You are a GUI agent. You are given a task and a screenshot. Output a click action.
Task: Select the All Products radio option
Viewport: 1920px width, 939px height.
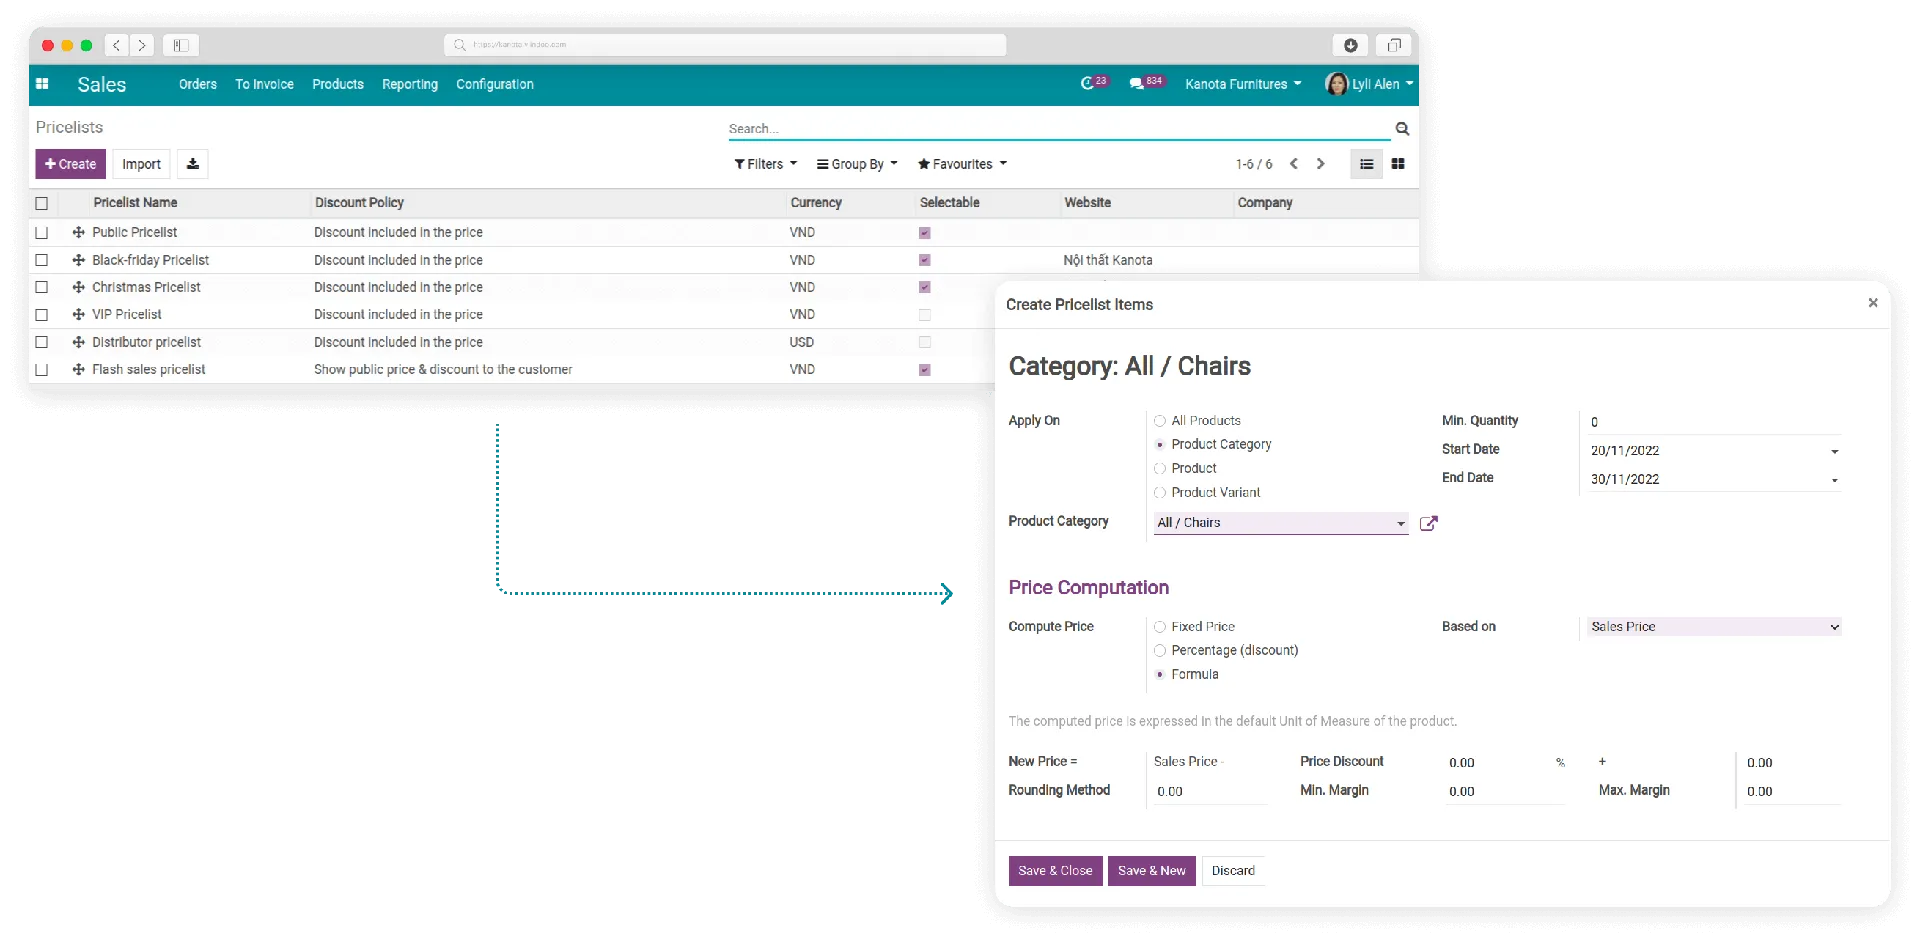point(1160,421)
